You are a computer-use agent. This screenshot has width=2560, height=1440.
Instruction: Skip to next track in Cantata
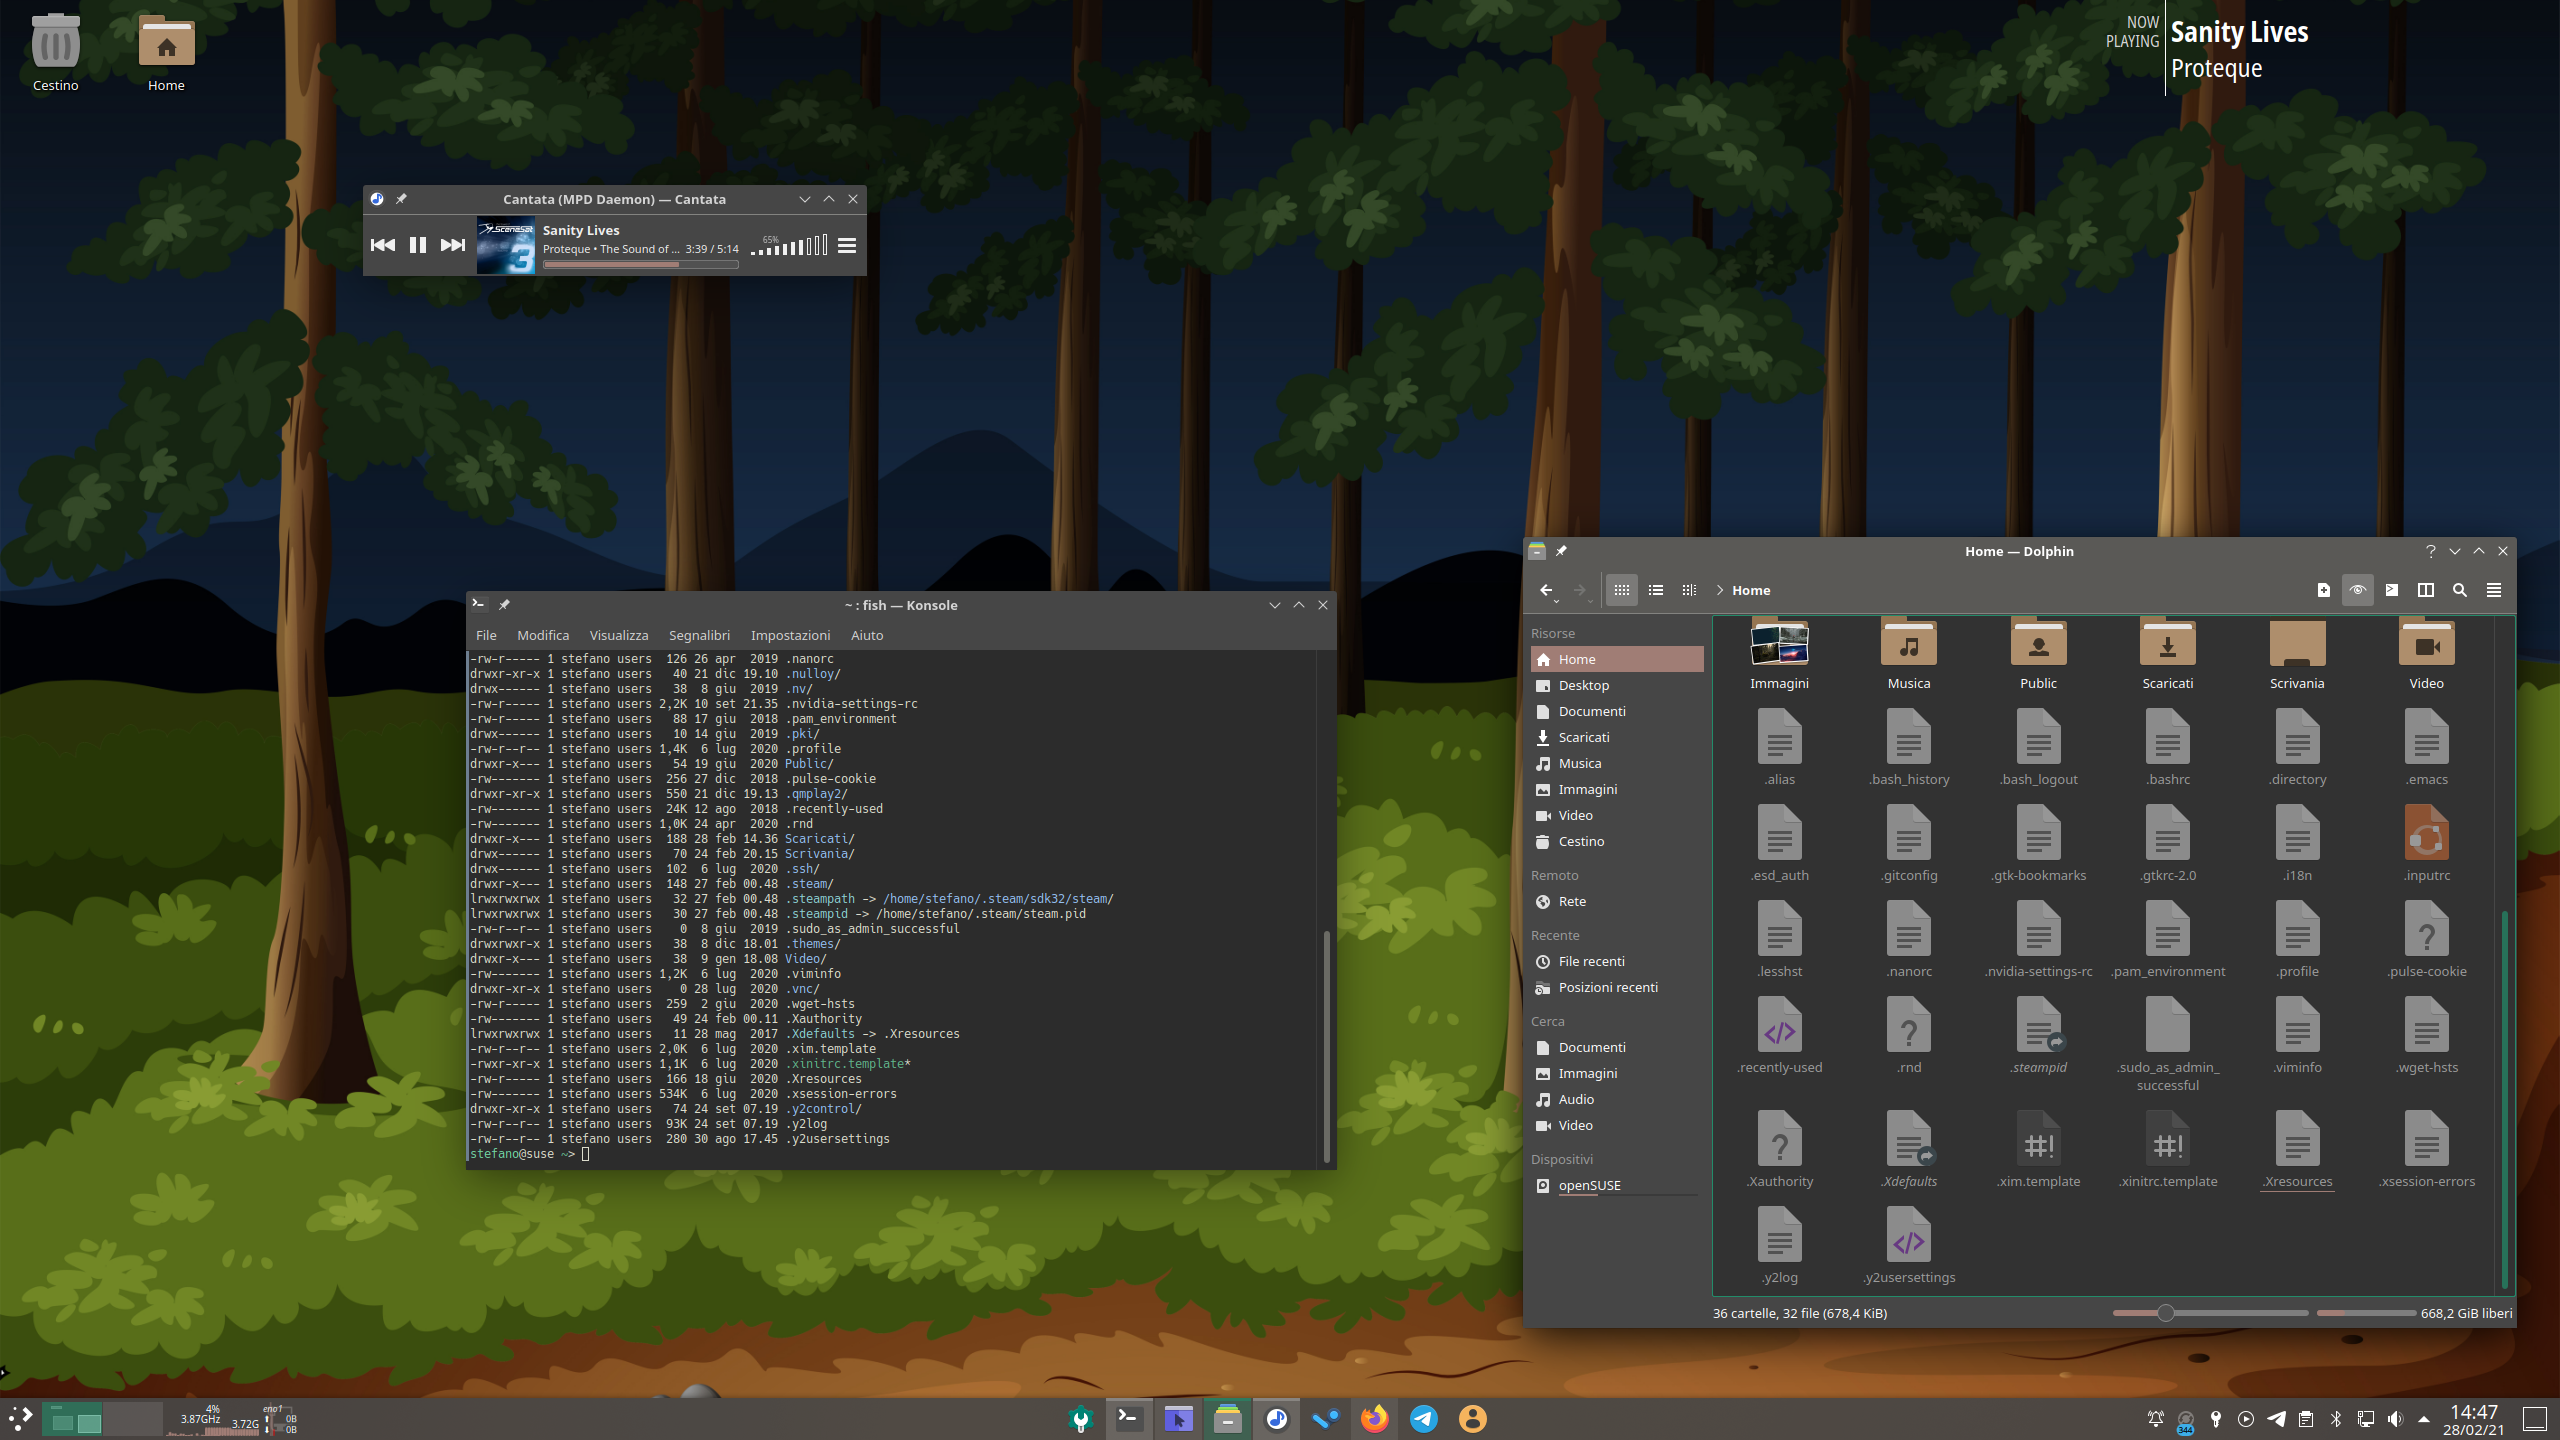click(x=453, y=245)
